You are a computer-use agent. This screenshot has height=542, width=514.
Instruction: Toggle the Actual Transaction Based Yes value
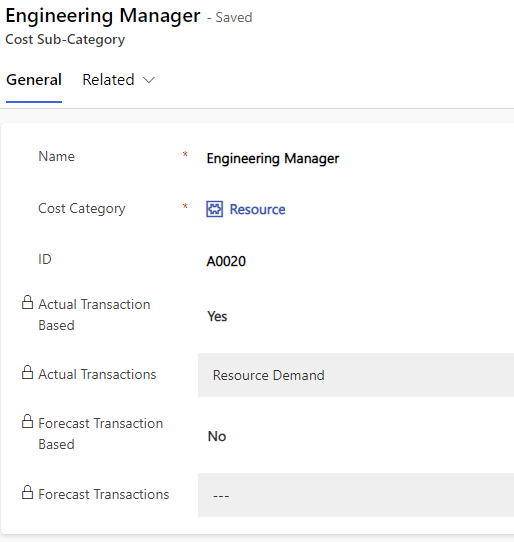pyautogui.click(x=217, y=316)
